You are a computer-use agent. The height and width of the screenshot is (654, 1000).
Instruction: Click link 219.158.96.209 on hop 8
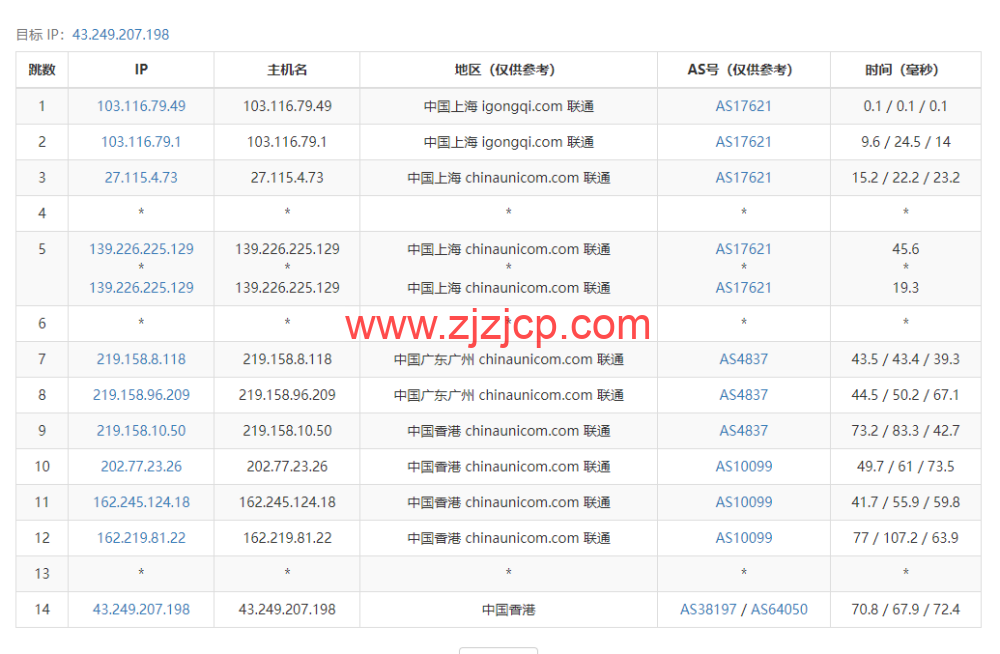point(140,394)
